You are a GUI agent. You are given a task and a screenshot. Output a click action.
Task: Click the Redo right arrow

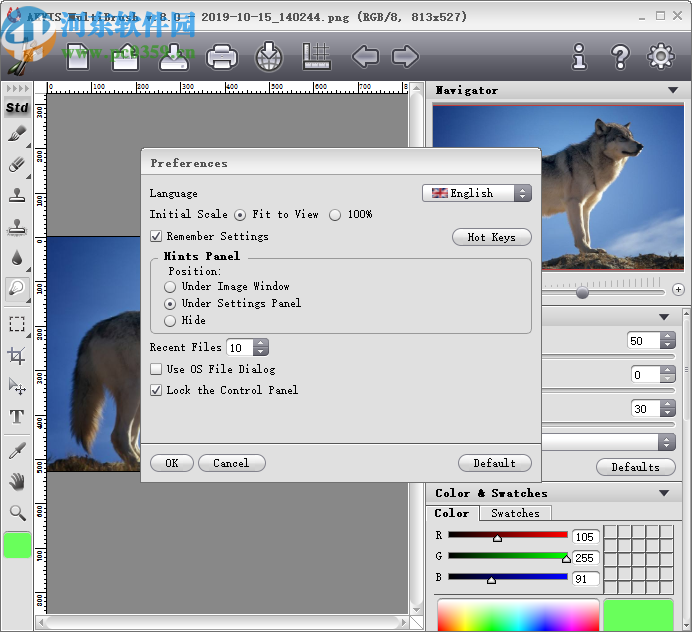point(405,56)
